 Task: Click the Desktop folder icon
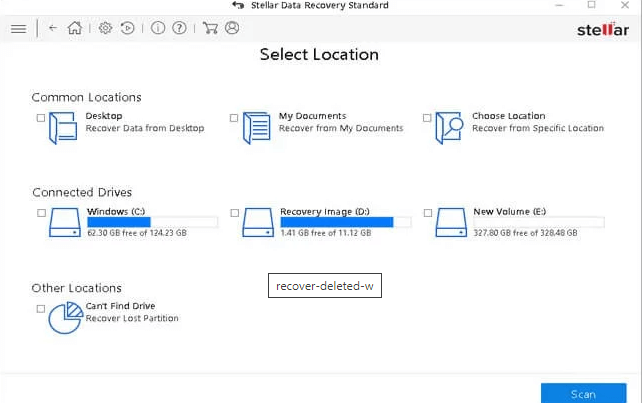(x=63, y=128)
